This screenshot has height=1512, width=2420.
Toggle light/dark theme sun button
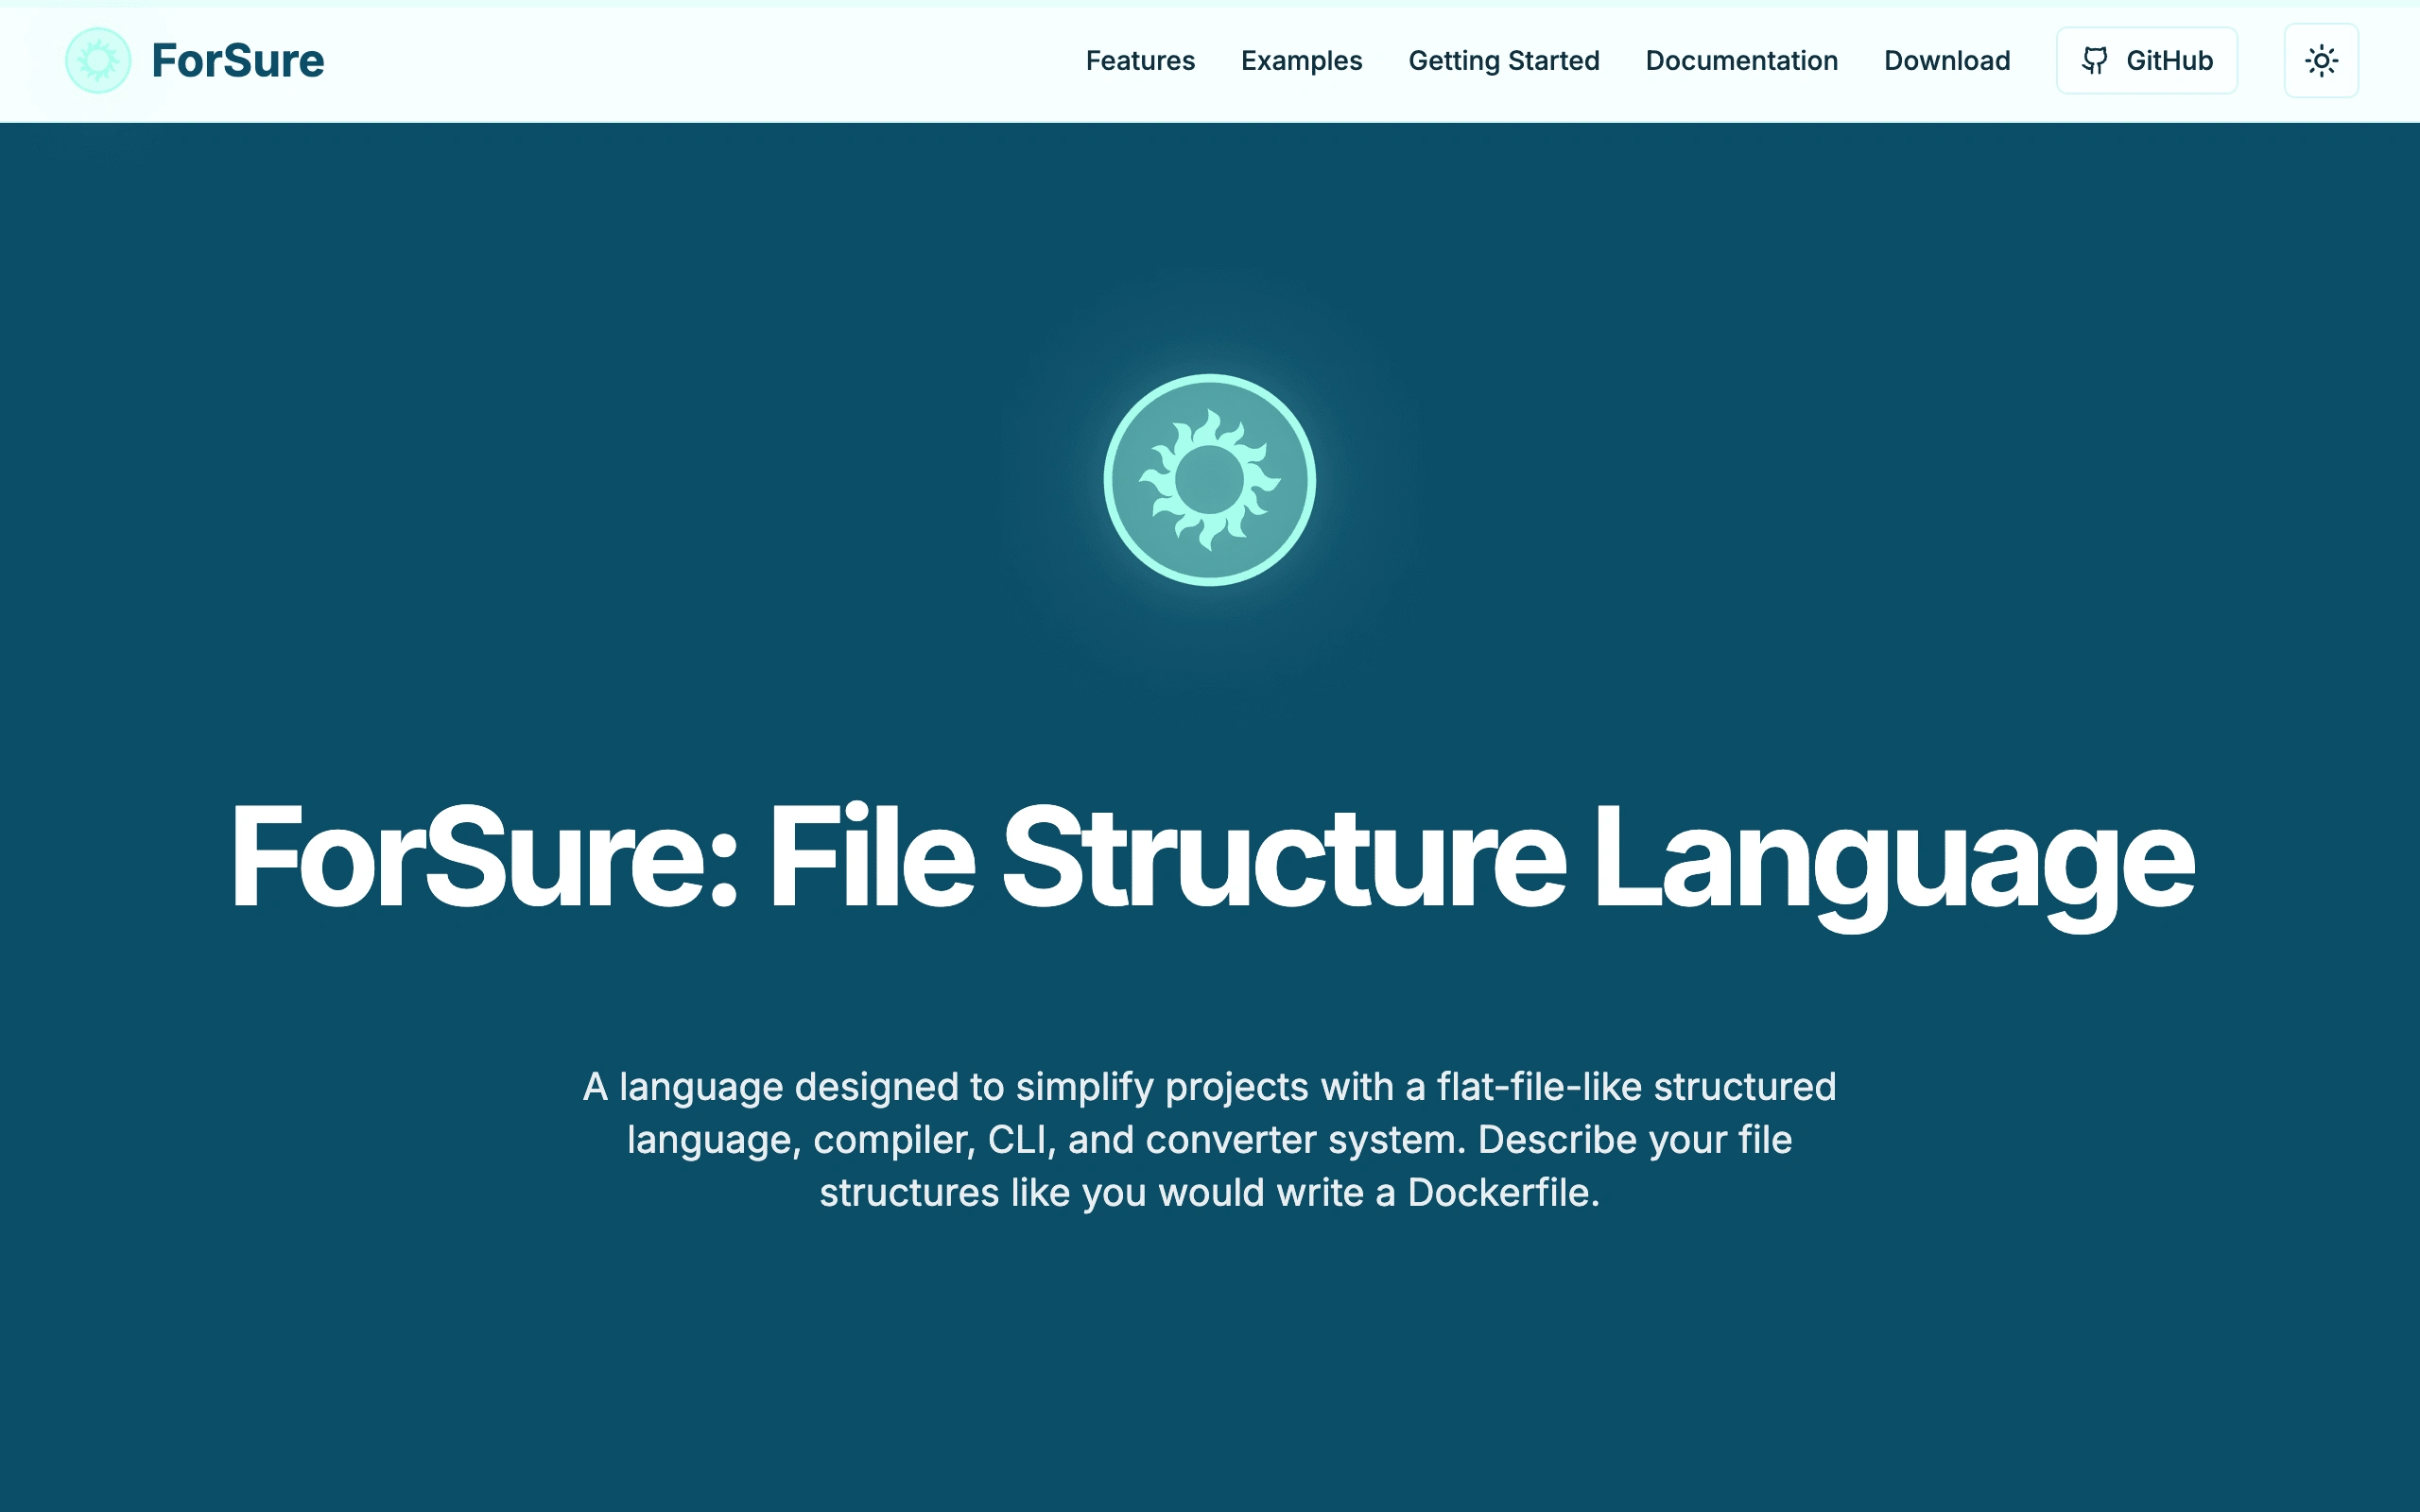pyautogui.click(x=2320, y=61)
